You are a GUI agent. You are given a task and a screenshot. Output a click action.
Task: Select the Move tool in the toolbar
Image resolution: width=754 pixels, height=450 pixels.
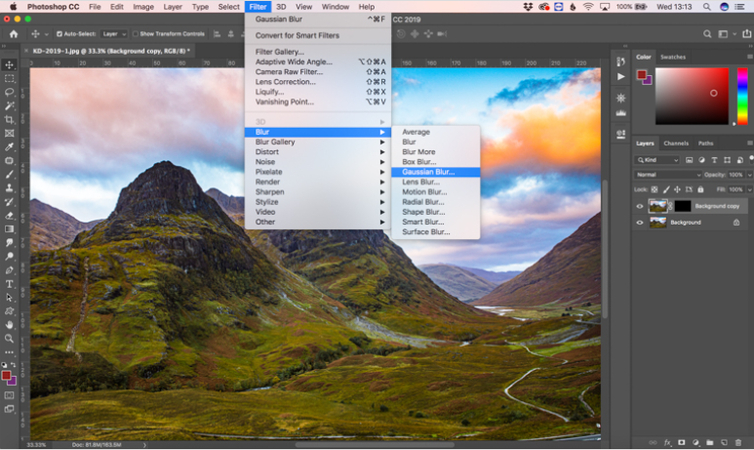(x=10, y=64)
